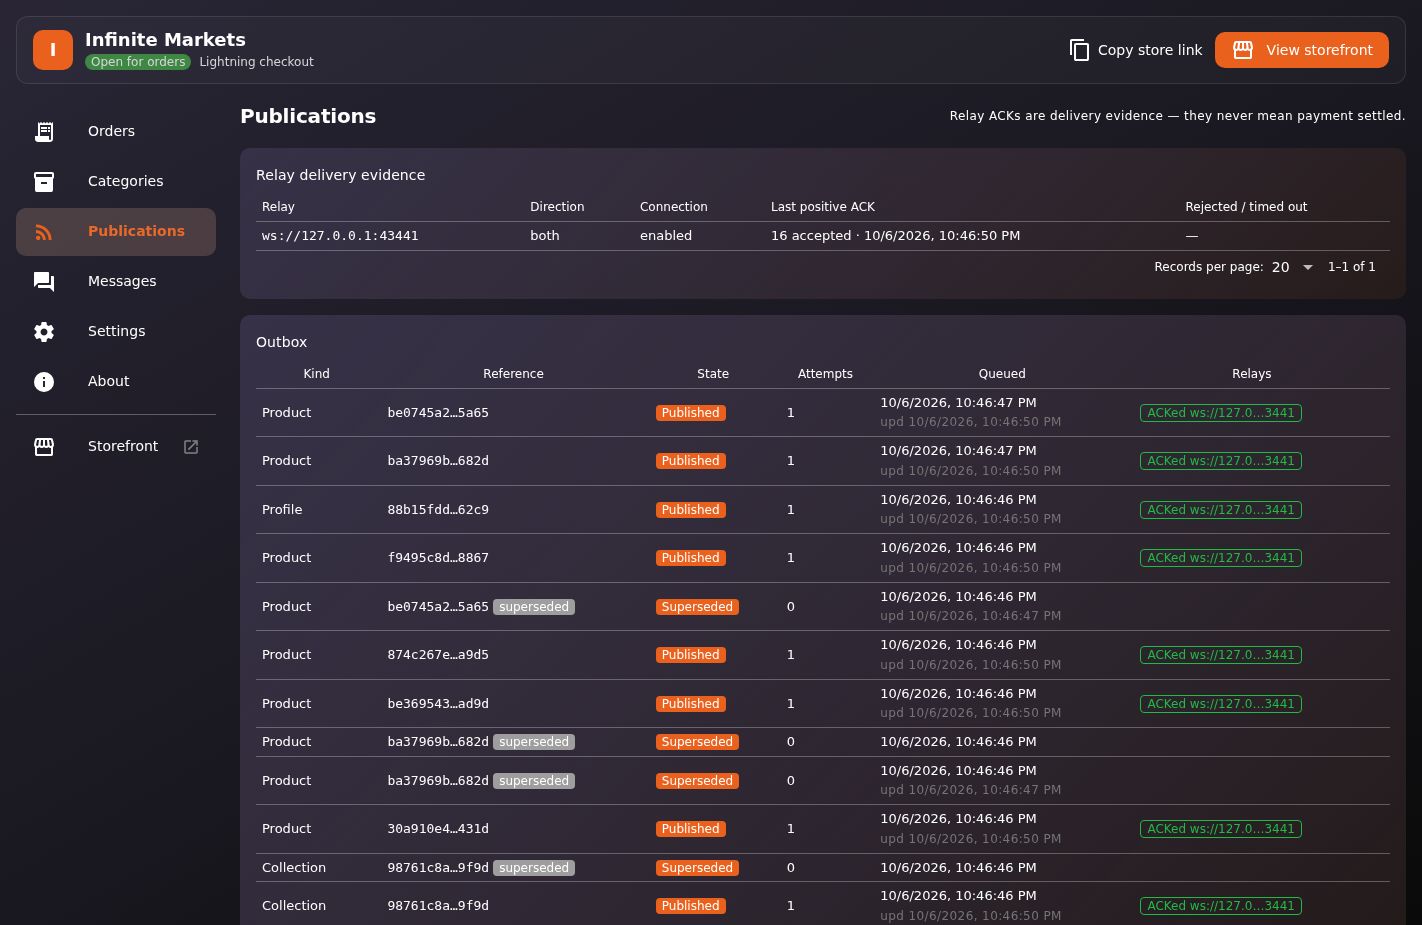Open the Messages chat bubble icon
This screenshot has height=925, width=1422.
[44, 282]
